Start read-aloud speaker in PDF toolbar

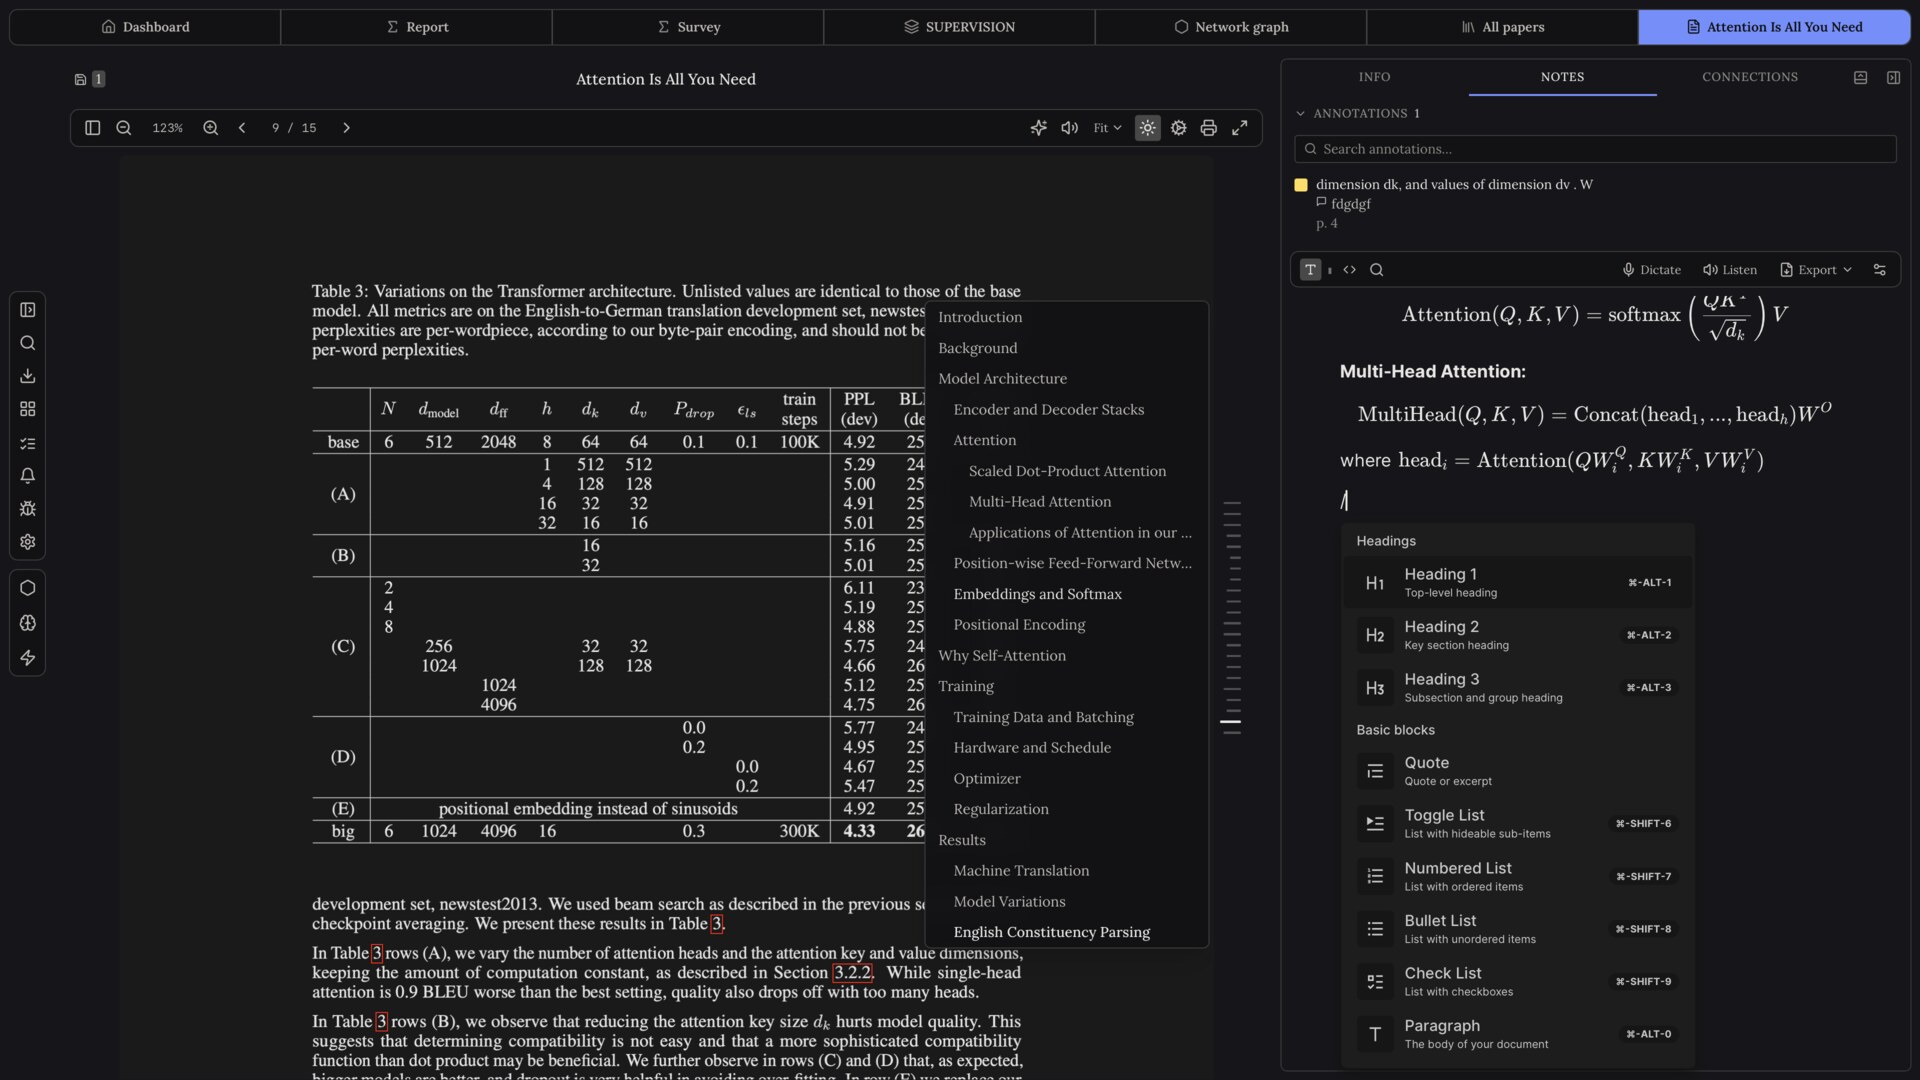[x=1070, y=128]
